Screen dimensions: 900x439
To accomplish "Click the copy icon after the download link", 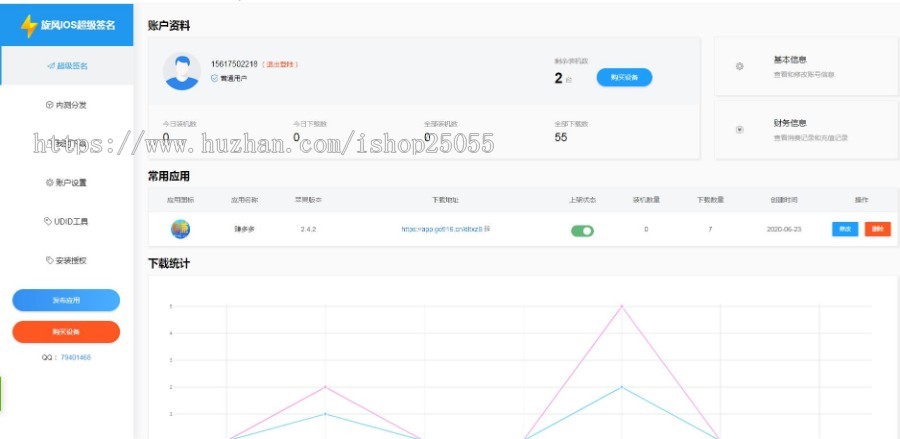I will point(487,229).
